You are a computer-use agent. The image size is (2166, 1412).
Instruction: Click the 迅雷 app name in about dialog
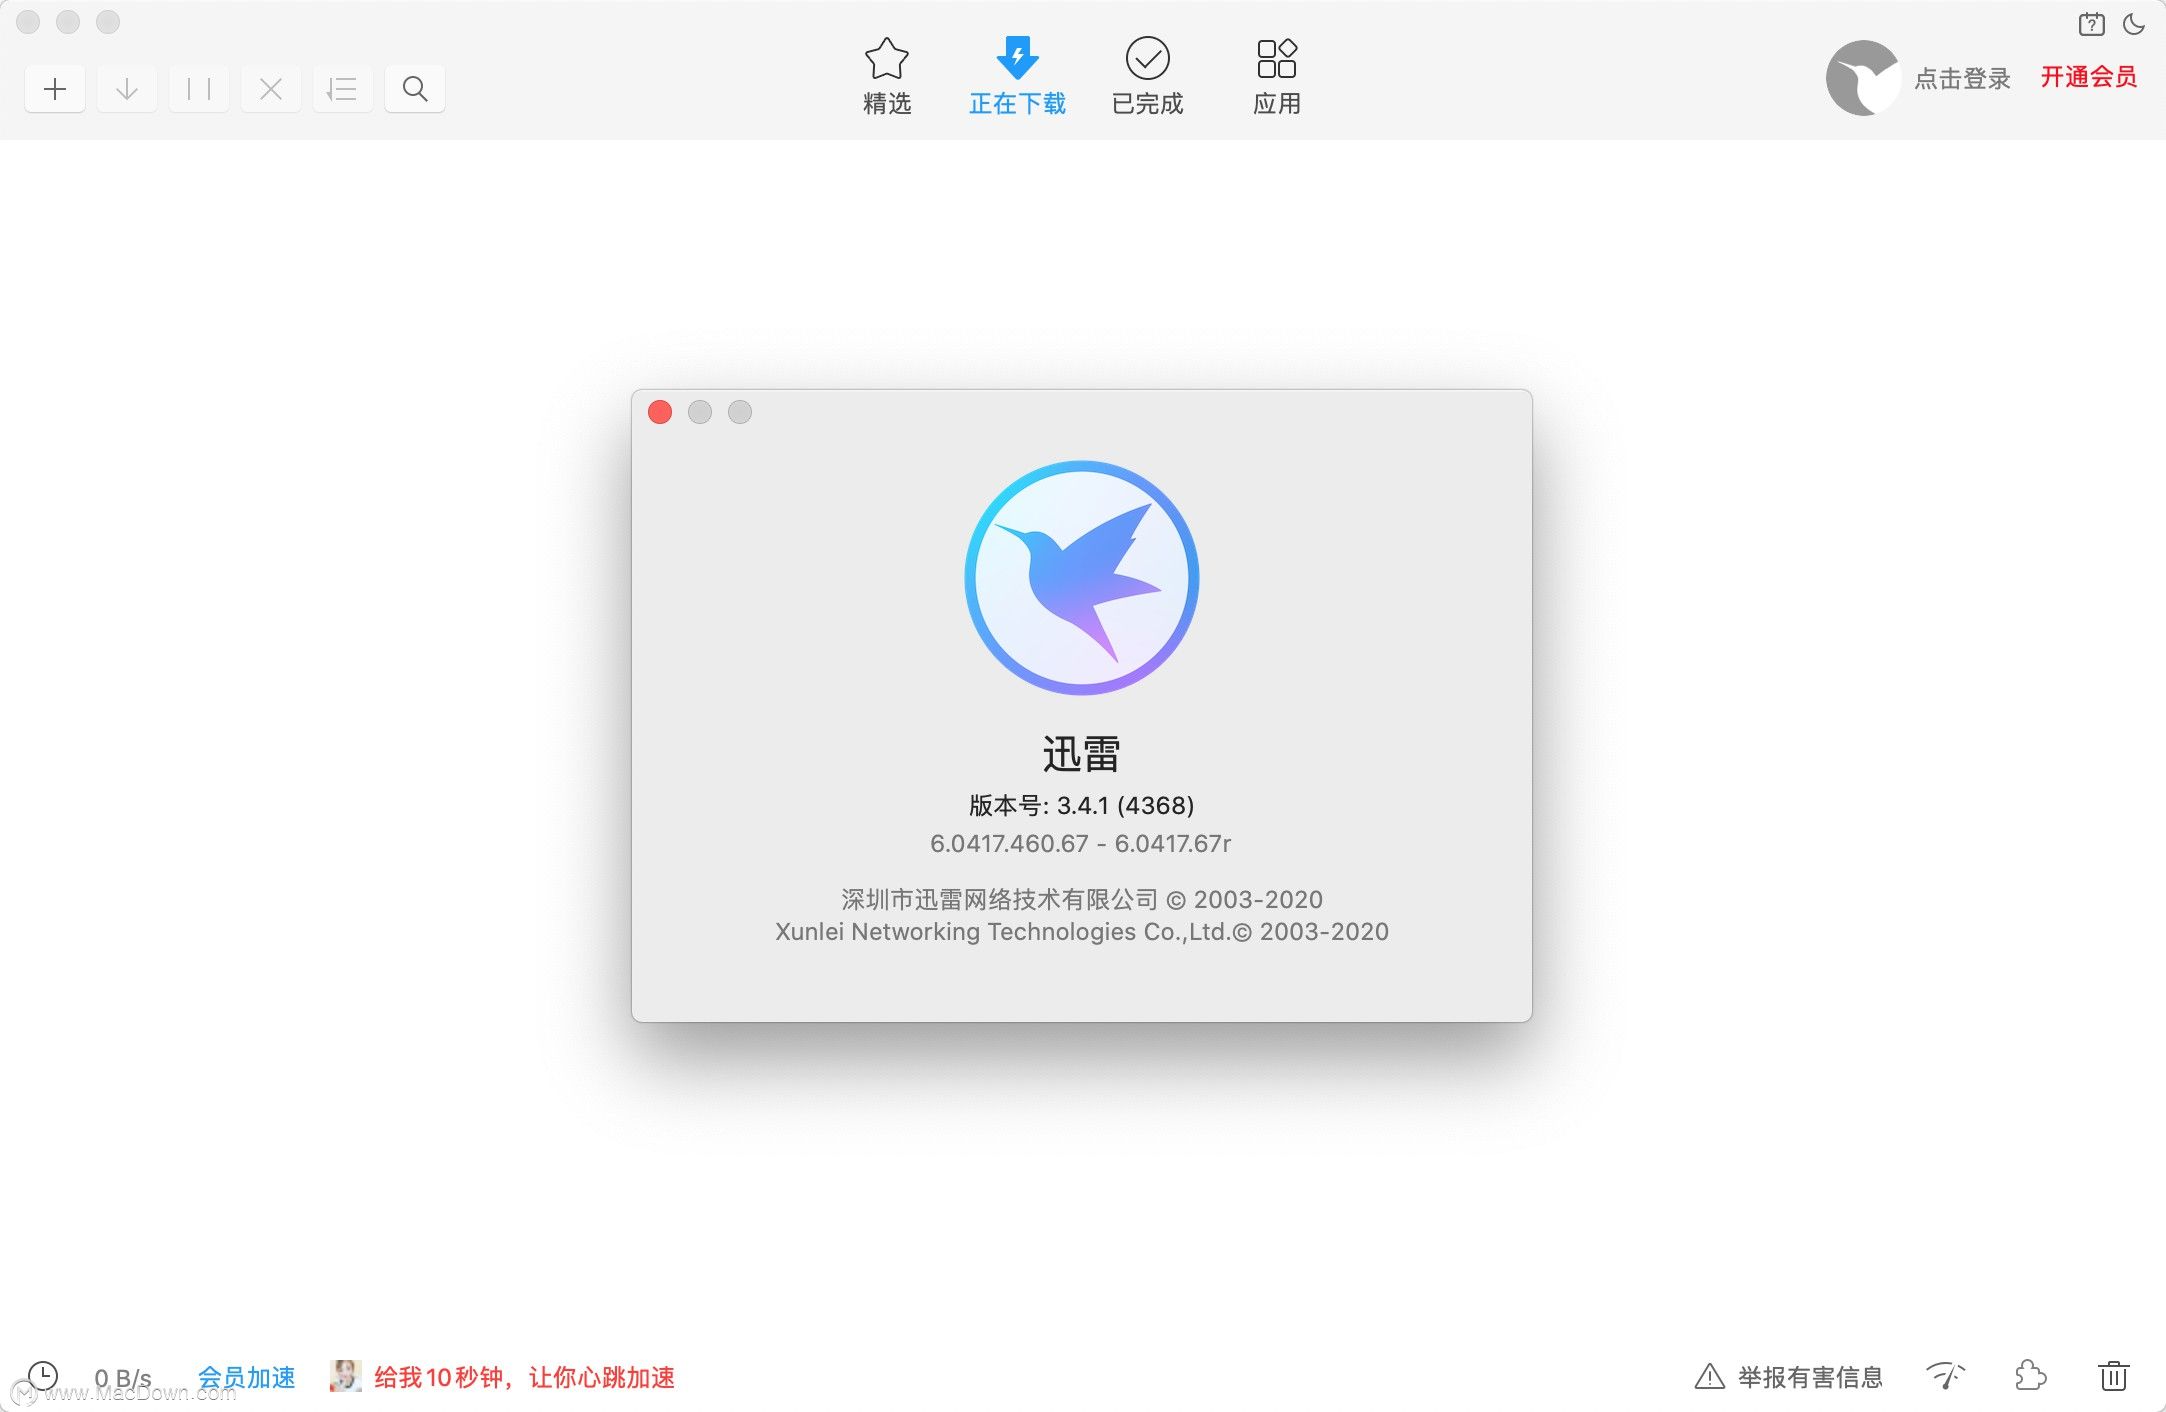[1081, 754]
